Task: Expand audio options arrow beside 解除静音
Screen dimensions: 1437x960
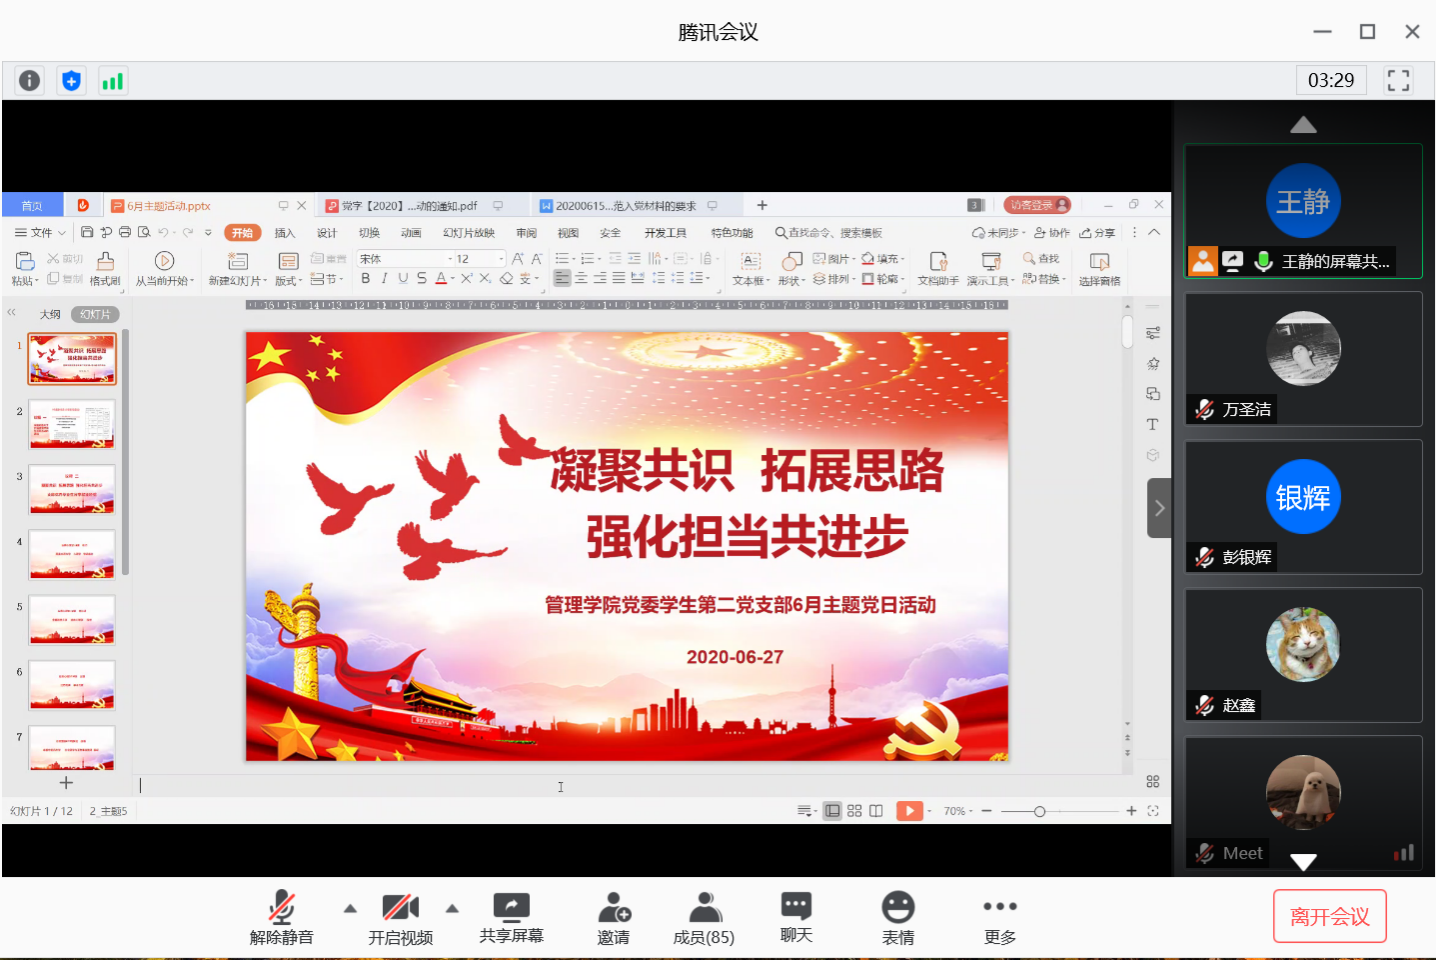Action: (x=350, y=909)
